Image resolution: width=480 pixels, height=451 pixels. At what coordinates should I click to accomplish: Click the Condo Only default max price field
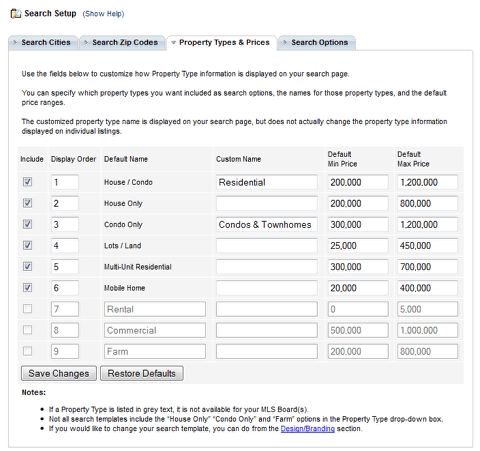(427, 224)
